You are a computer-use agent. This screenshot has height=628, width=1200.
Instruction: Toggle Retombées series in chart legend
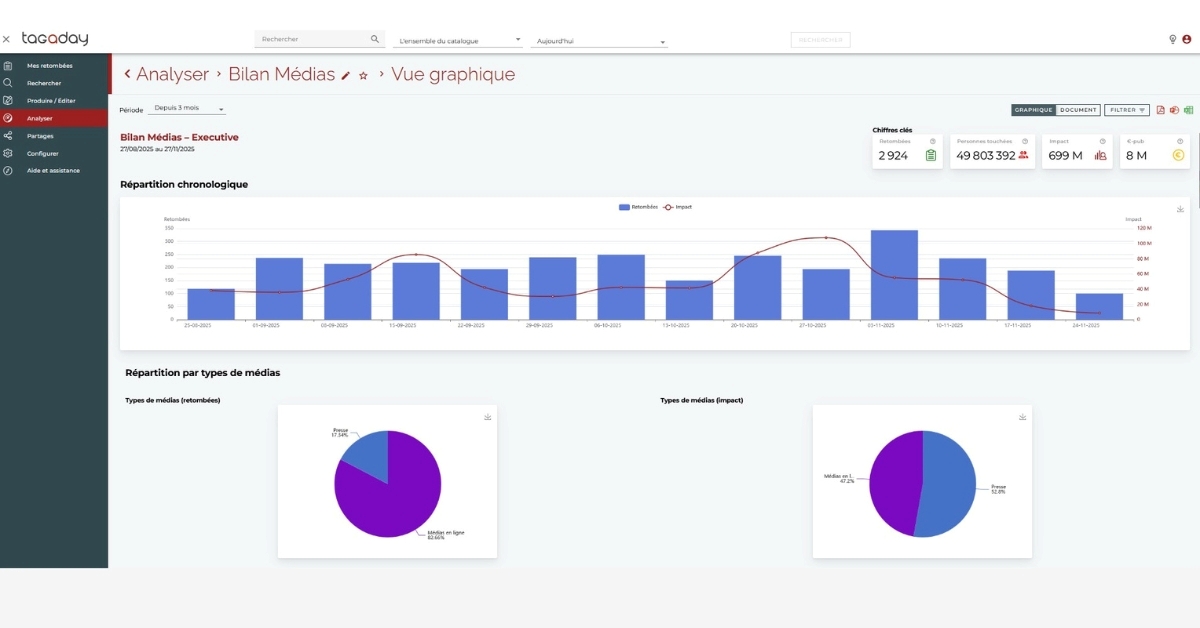tap(639, 207)
